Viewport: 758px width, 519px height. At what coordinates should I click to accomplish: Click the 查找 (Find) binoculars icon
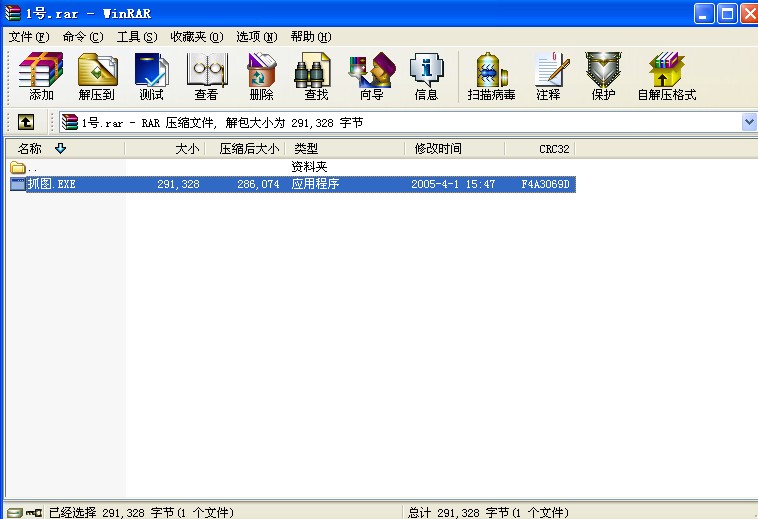(x=316, y=76)
